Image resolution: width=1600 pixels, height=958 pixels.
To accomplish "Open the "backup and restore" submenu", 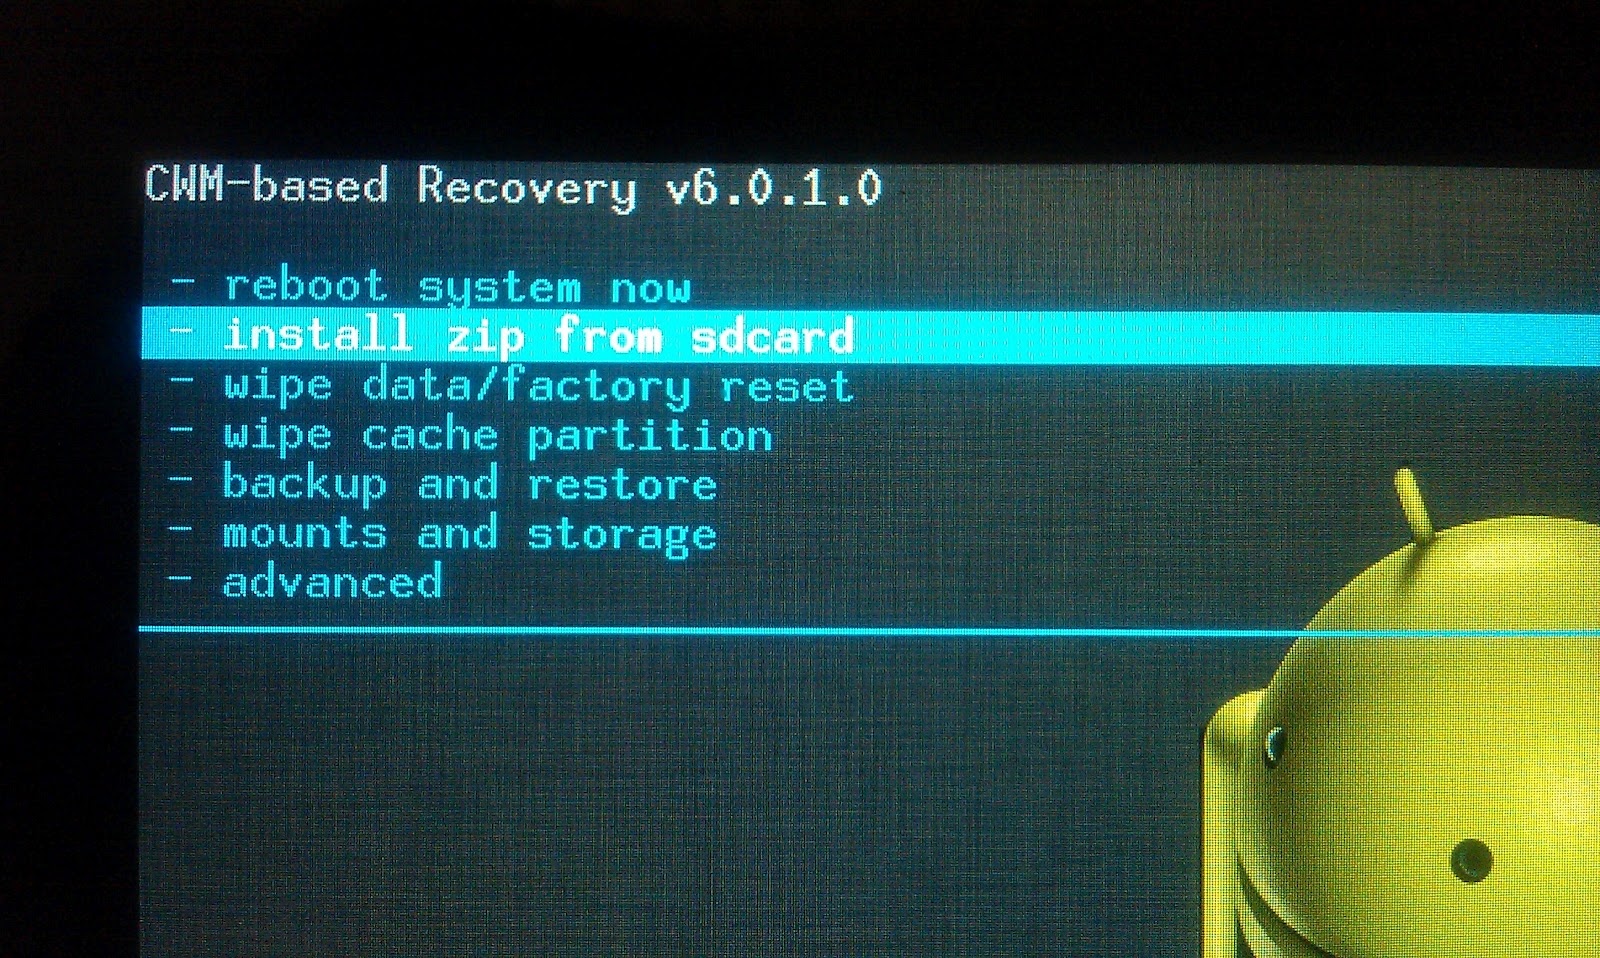I will (469, 485).
